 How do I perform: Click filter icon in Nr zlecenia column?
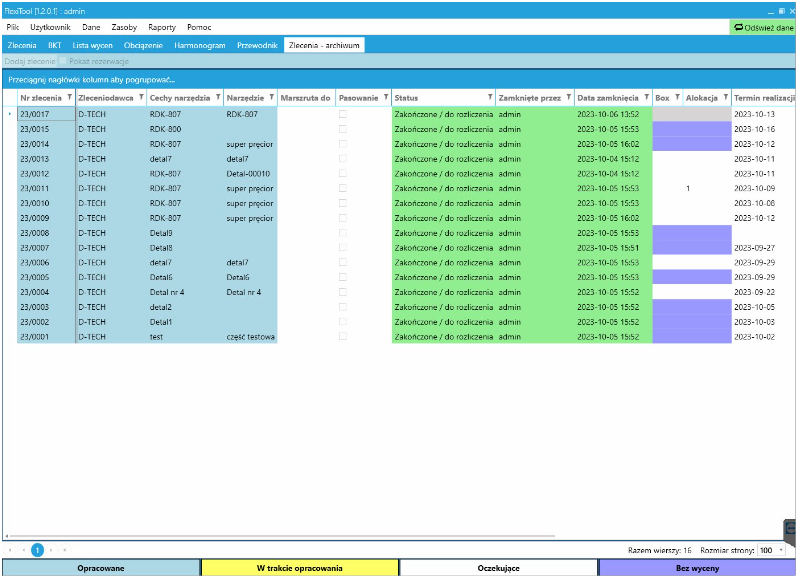69,98
